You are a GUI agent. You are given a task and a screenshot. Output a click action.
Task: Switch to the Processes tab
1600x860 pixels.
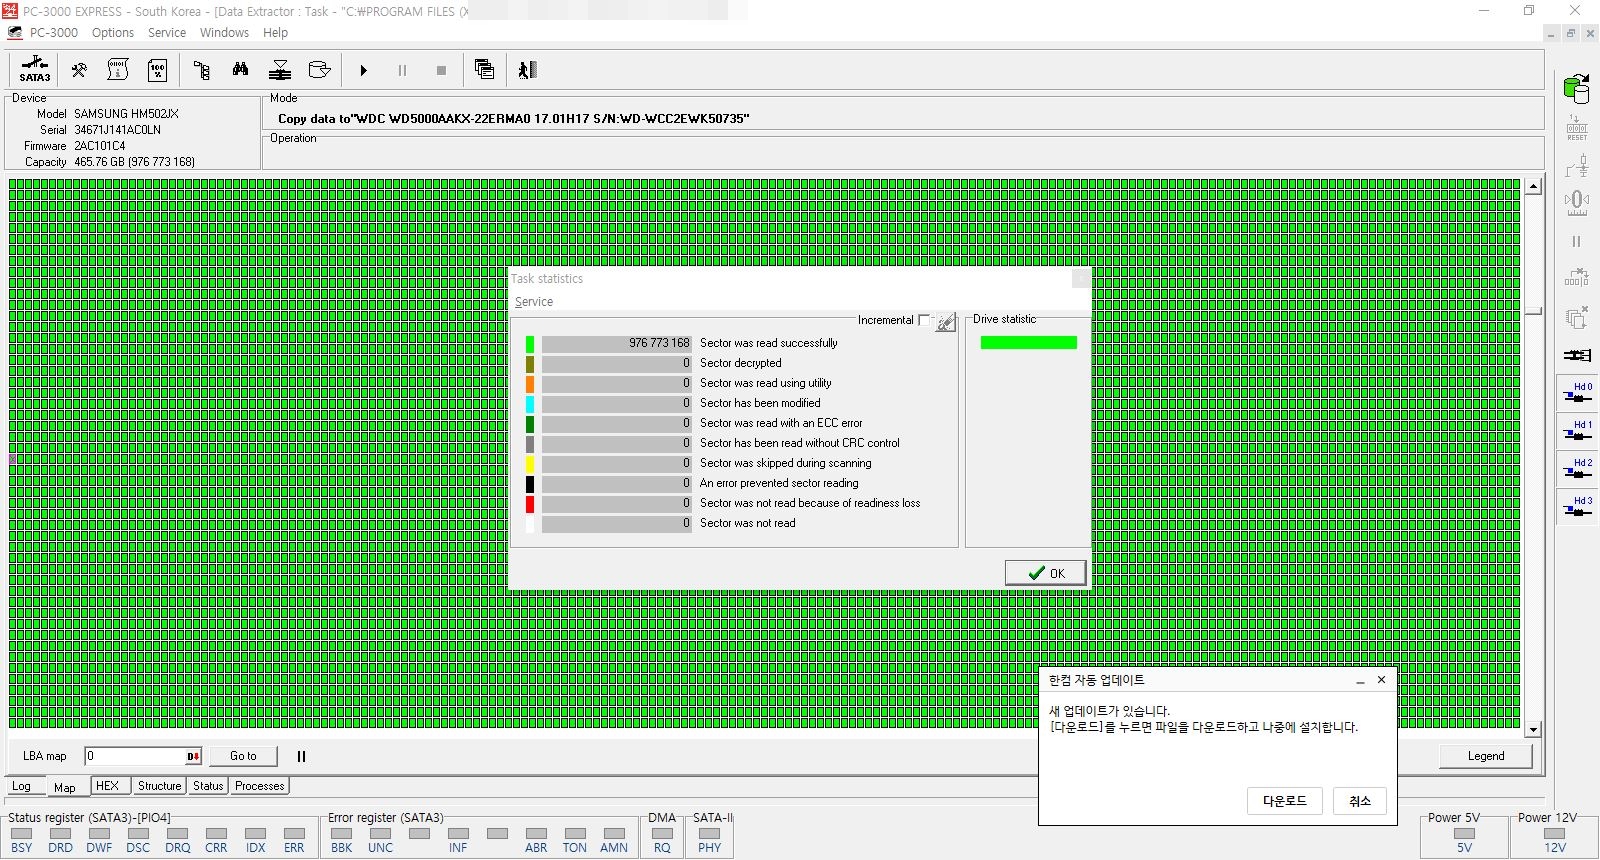[260, 786]
